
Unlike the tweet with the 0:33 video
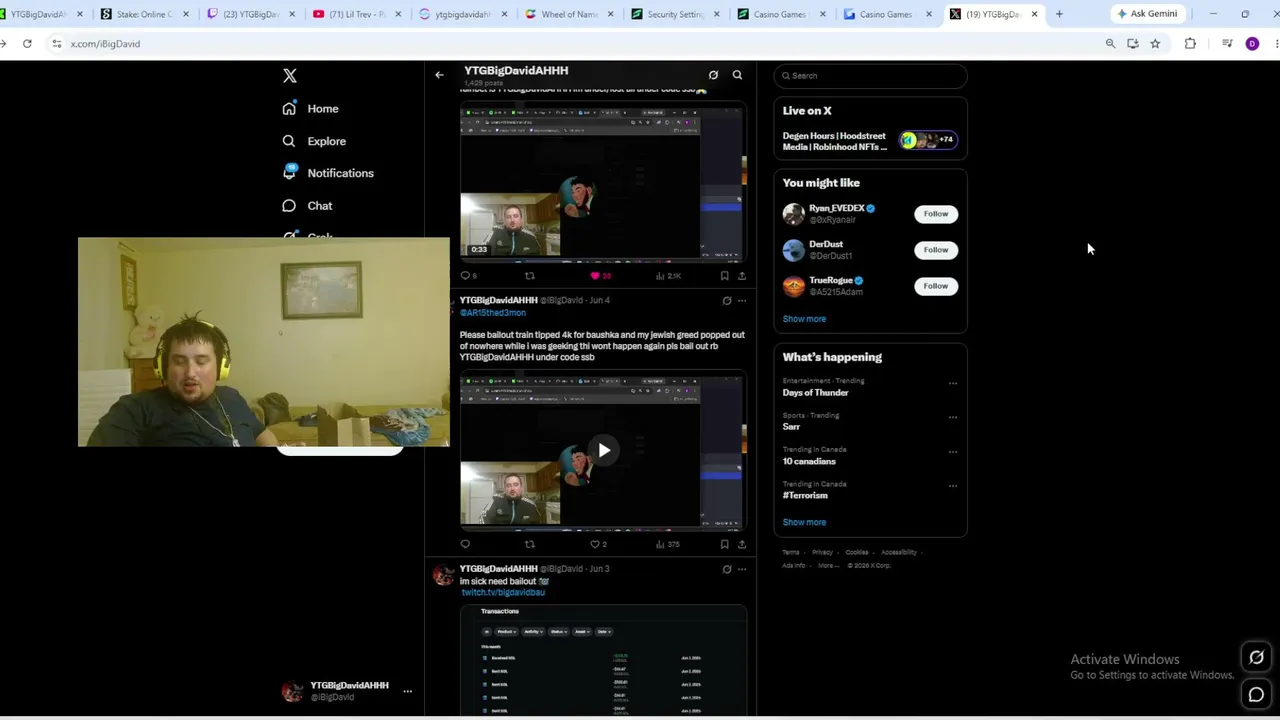tap(600, 276)
